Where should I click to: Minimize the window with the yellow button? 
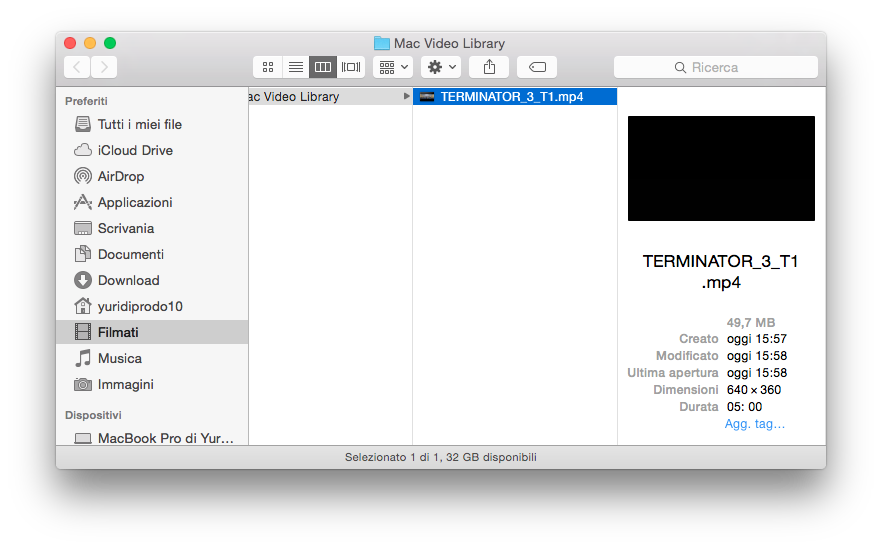pyautogui.click(x=90, y=43)
